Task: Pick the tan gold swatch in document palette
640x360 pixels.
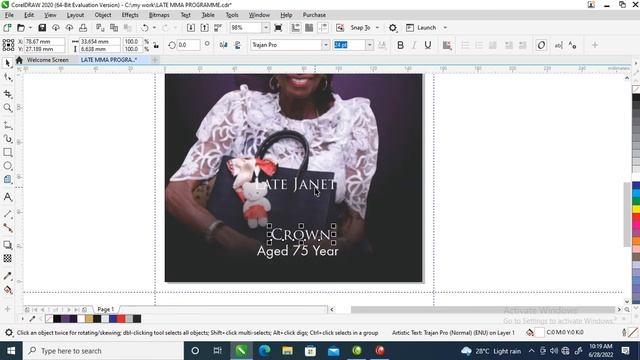Action: [89, 319]
